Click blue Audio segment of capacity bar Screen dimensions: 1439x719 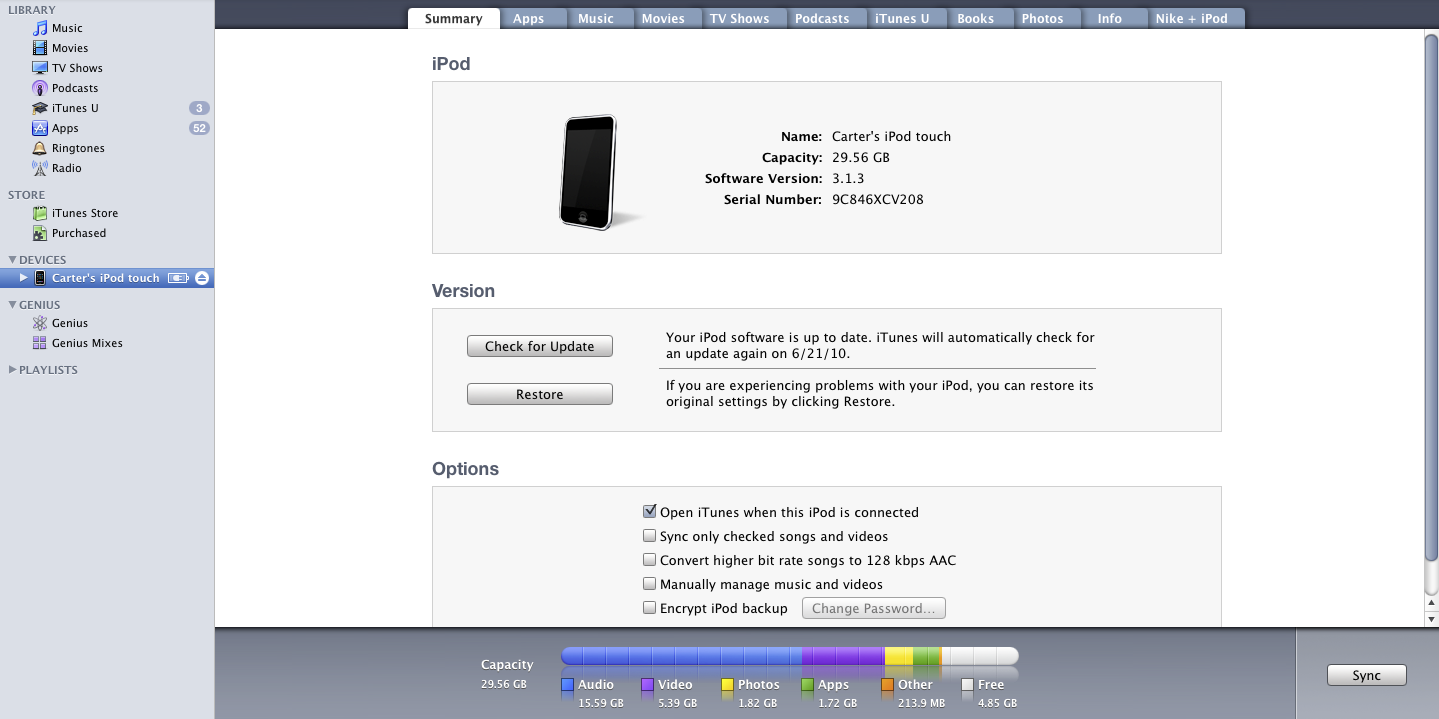[x=681, y=656]
